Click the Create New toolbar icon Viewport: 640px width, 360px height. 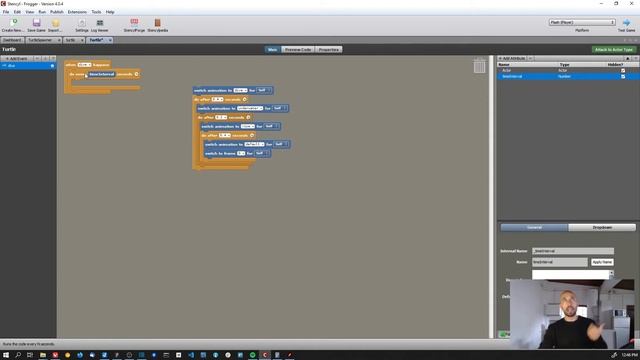coord(13,24)
